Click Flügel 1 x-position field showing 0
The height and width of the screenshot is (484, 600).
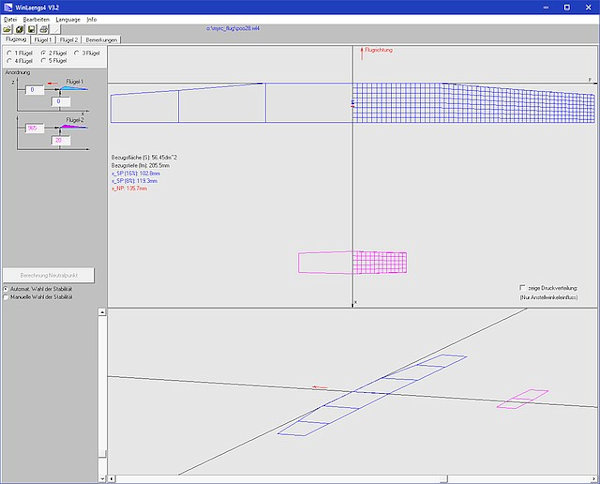(x=34, y=90)
